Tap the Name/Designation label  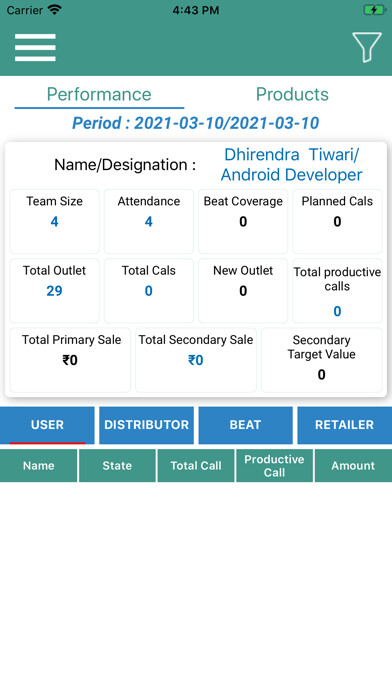(x=125, y=165)
